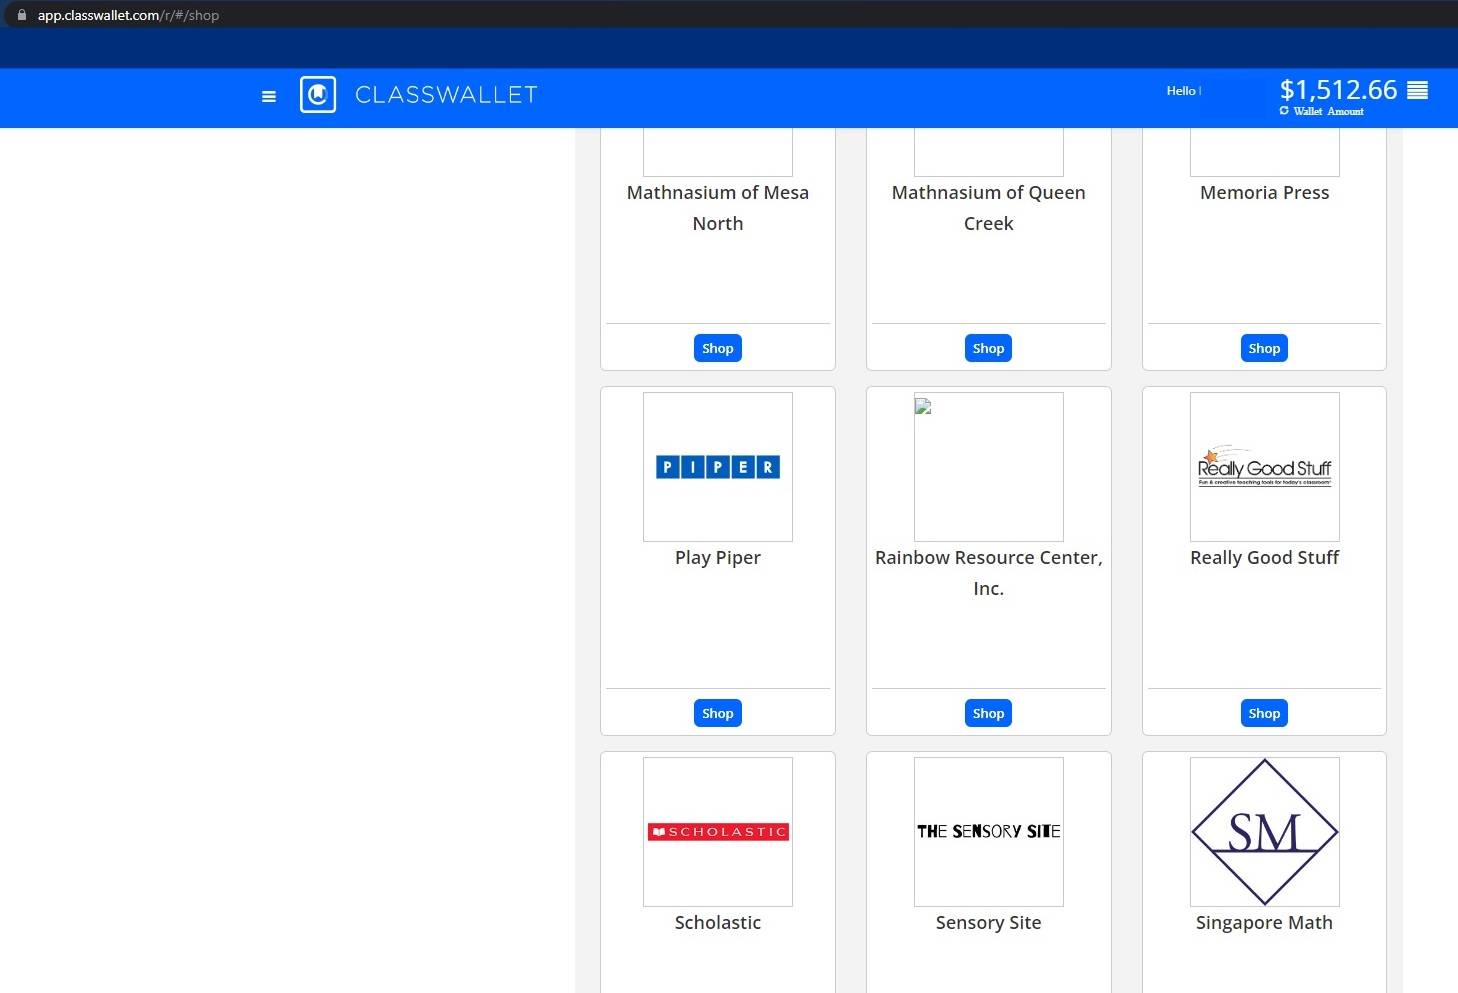Open the wallet list icon beside balance
Viewport: 1458px width, 993px height.
(x=1417, y=90)
